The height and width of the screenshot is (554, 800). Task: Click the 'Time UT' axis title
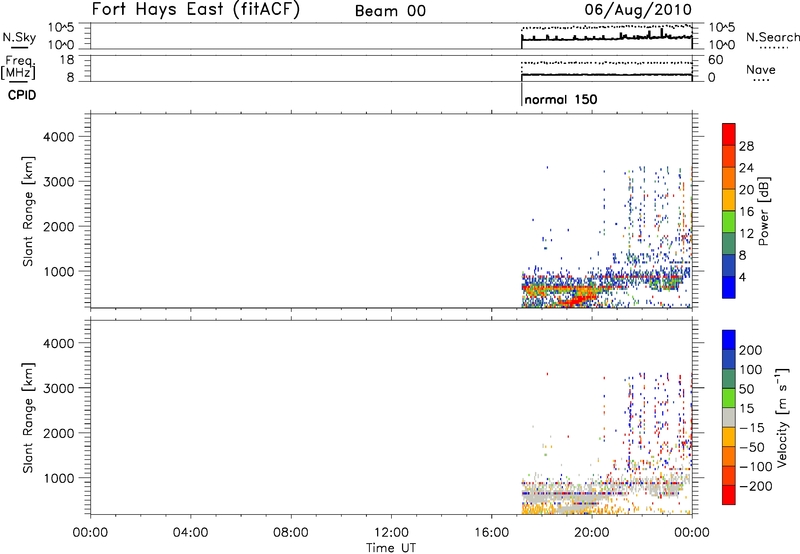(x=391, y=548)
